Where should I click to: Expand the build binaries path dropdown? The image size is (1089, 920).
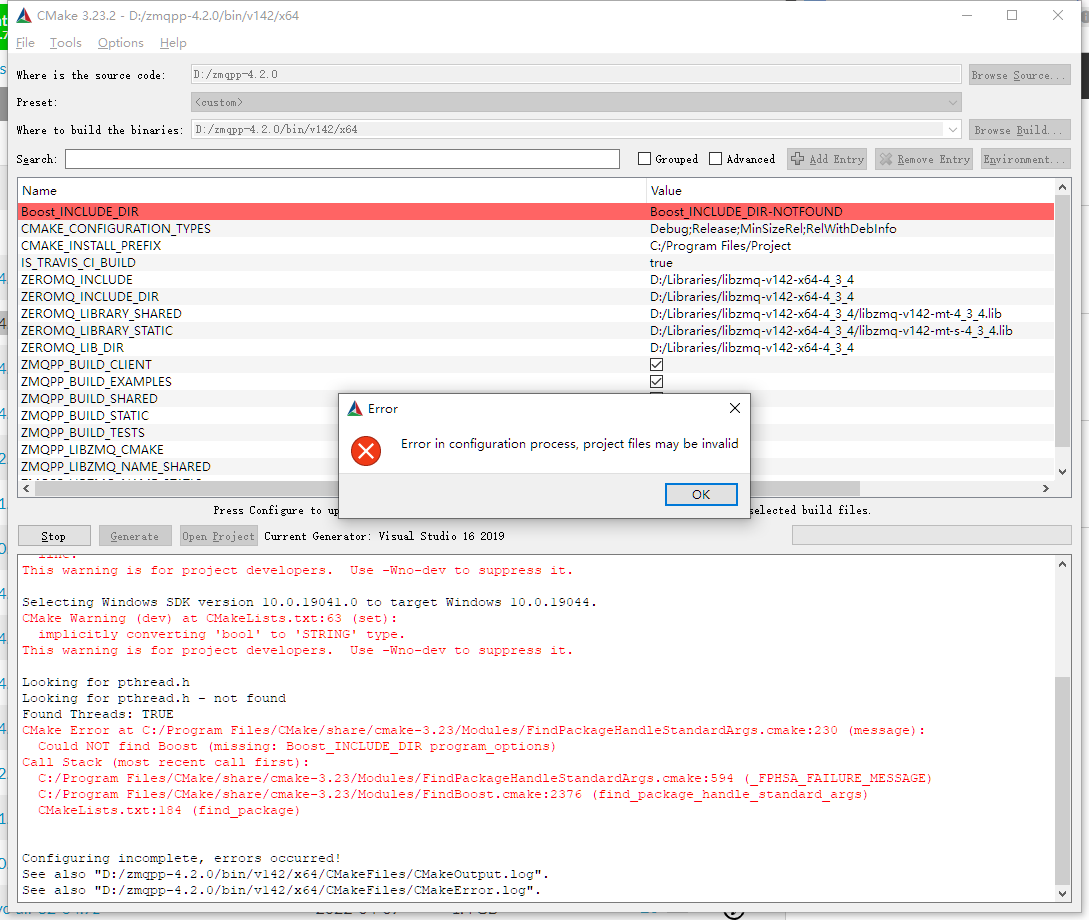click(x=952, y=129)
